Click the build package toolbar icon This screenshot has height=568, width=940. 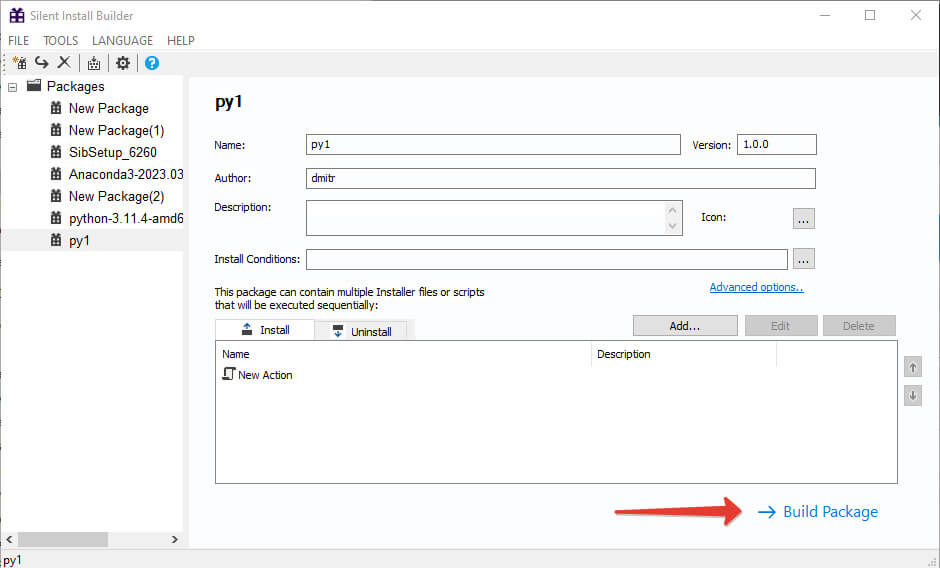(x=94, y=63)
